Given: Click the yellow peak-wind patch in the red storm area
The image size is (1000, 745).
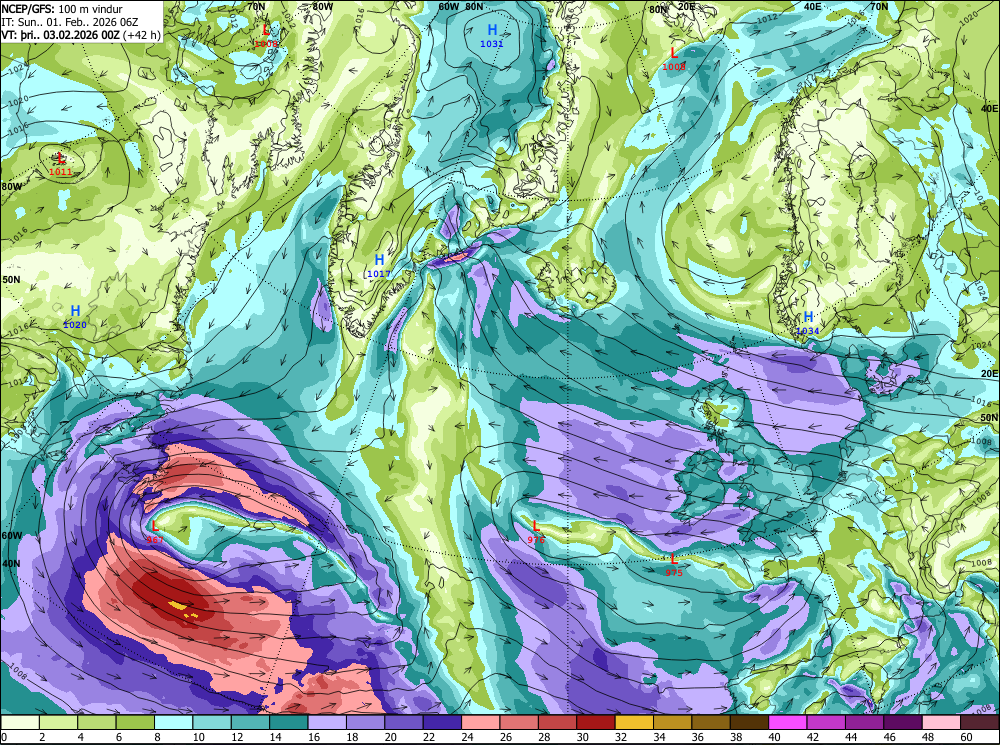Looking at the screenshot, I should [178, 605].
